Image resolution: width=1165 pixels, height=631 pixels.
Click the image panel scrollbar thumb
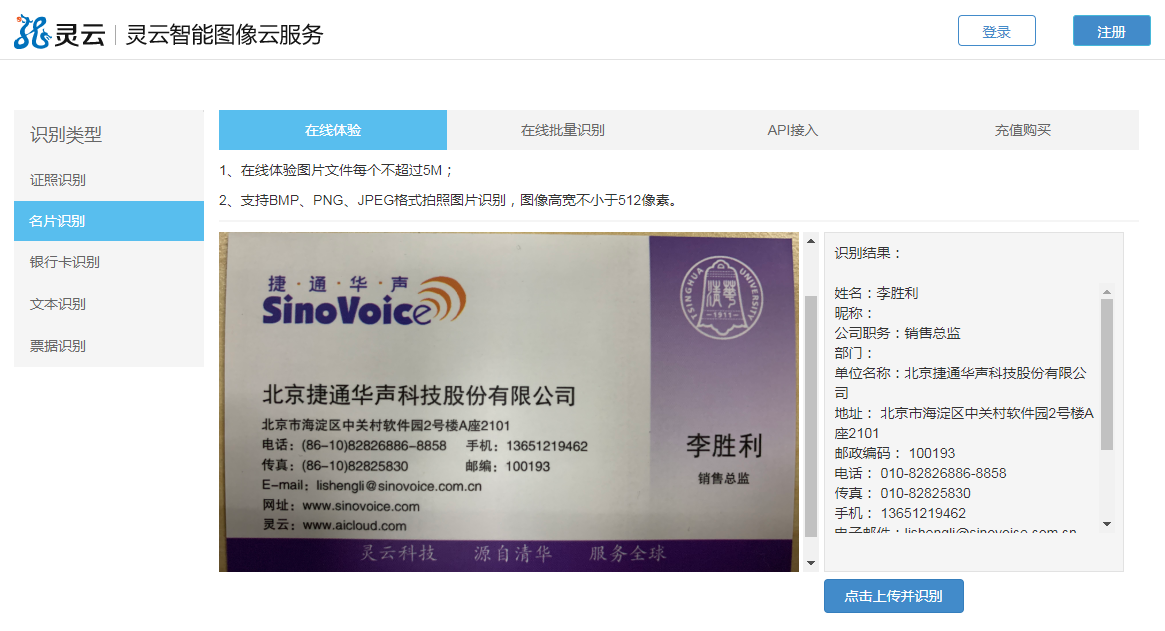pyautogui.click(x=810, y=415)
